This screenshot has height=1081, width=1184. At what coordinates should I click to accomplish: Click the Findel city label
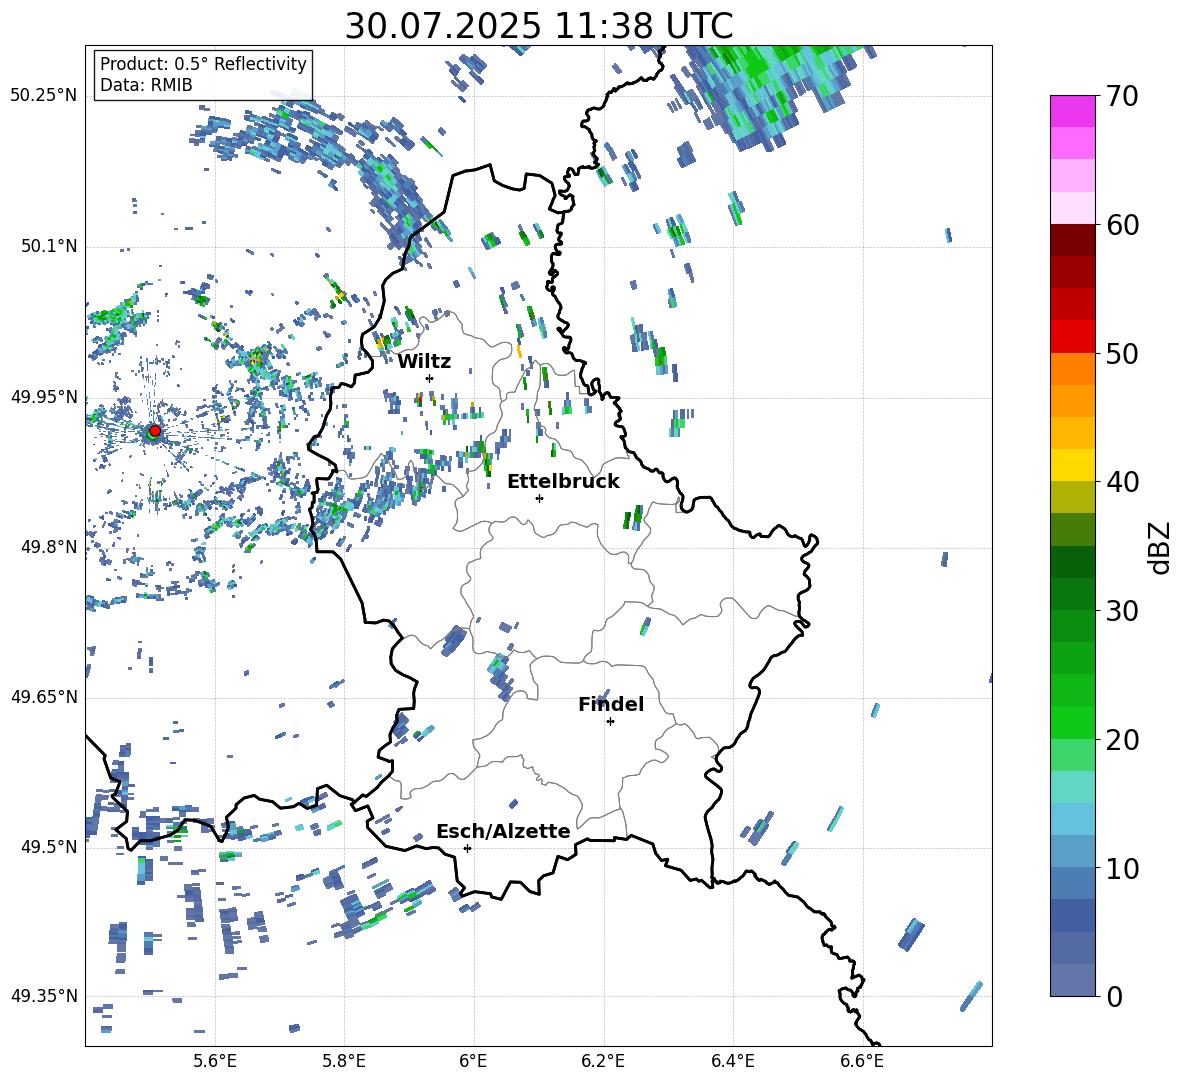pyautogui.click(x=611, y=704)
